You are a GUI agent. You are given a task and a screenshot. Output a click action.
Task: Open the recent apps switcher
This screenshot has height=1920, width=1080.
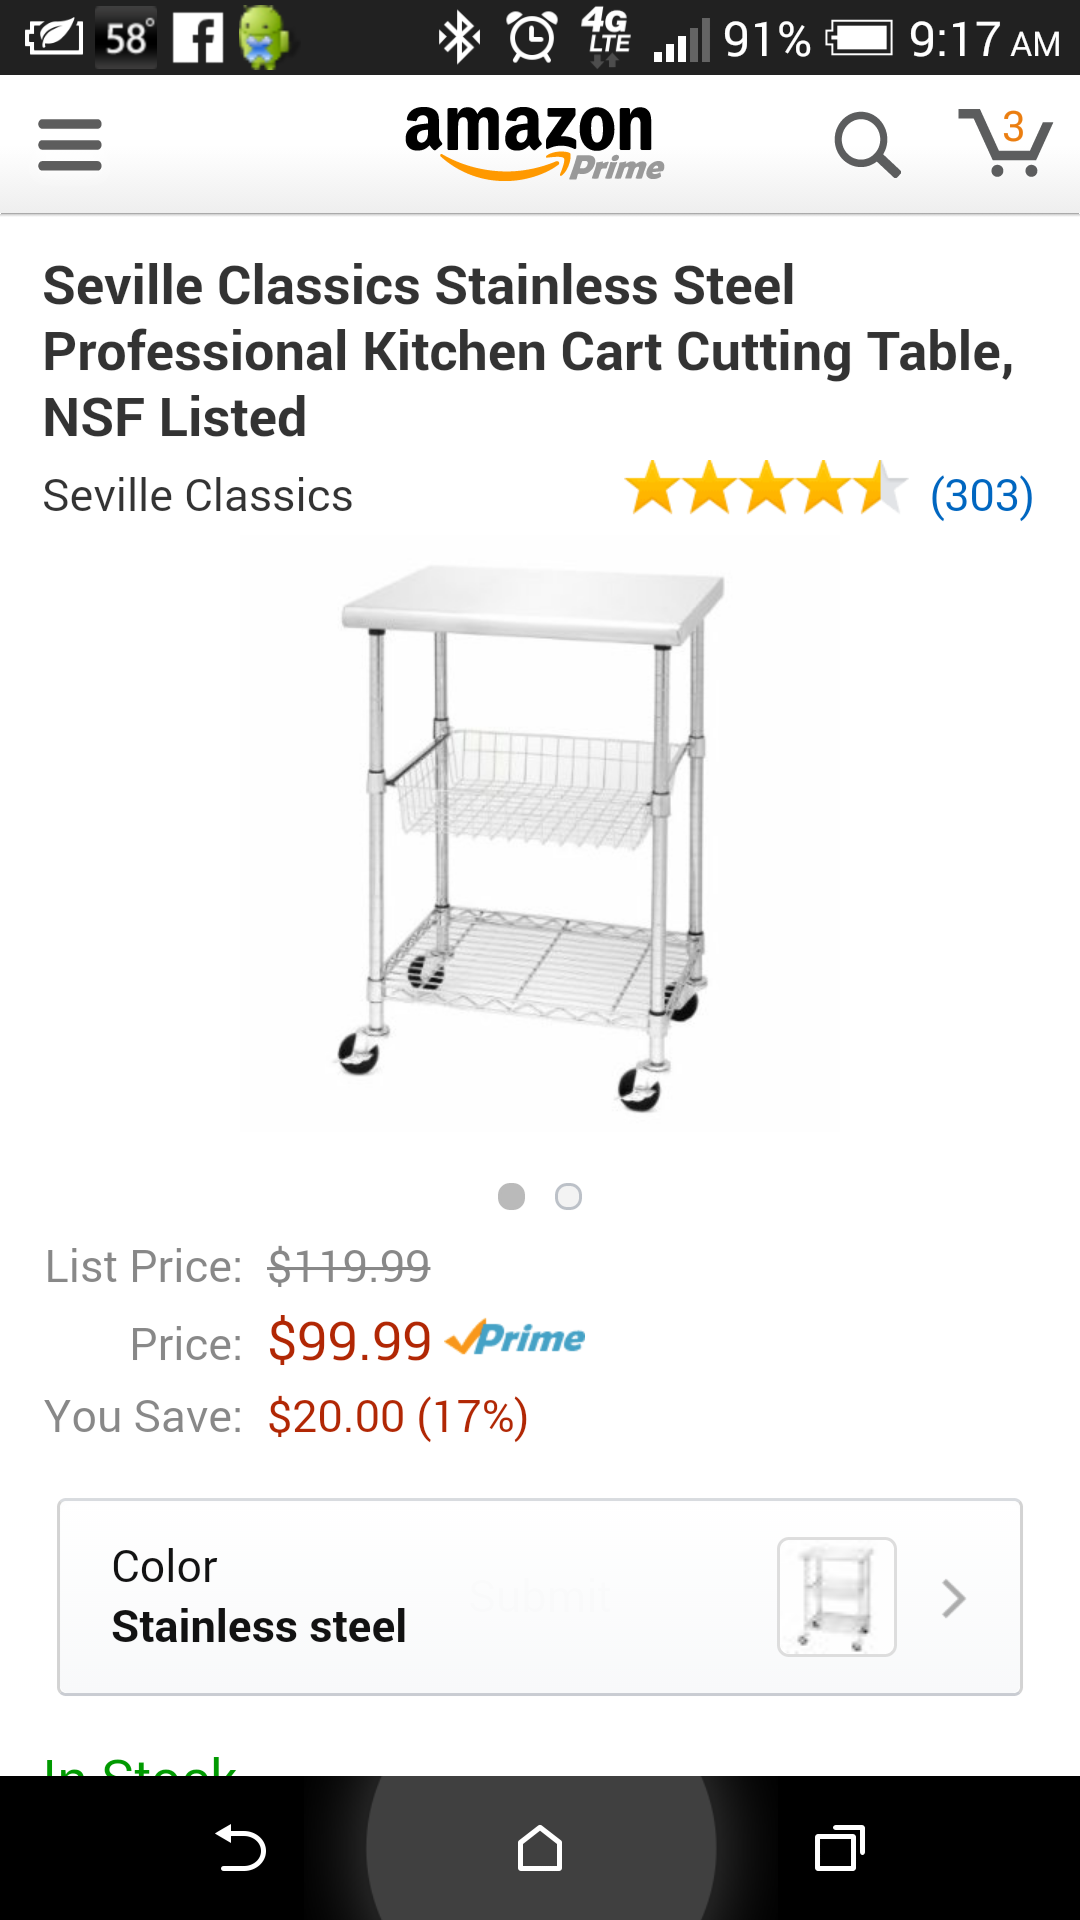[x=840, y=1848]
